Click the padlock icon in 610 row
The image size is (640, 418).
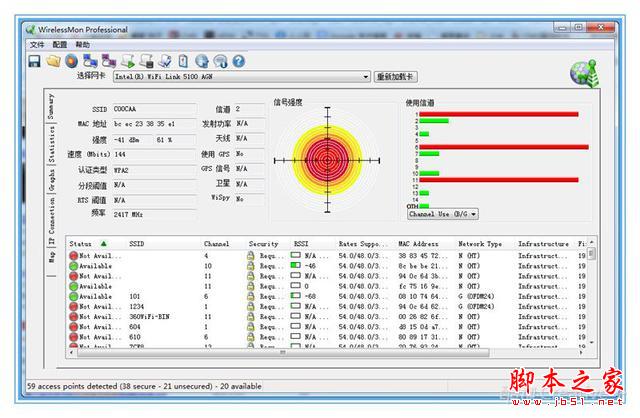click(251, 337)
